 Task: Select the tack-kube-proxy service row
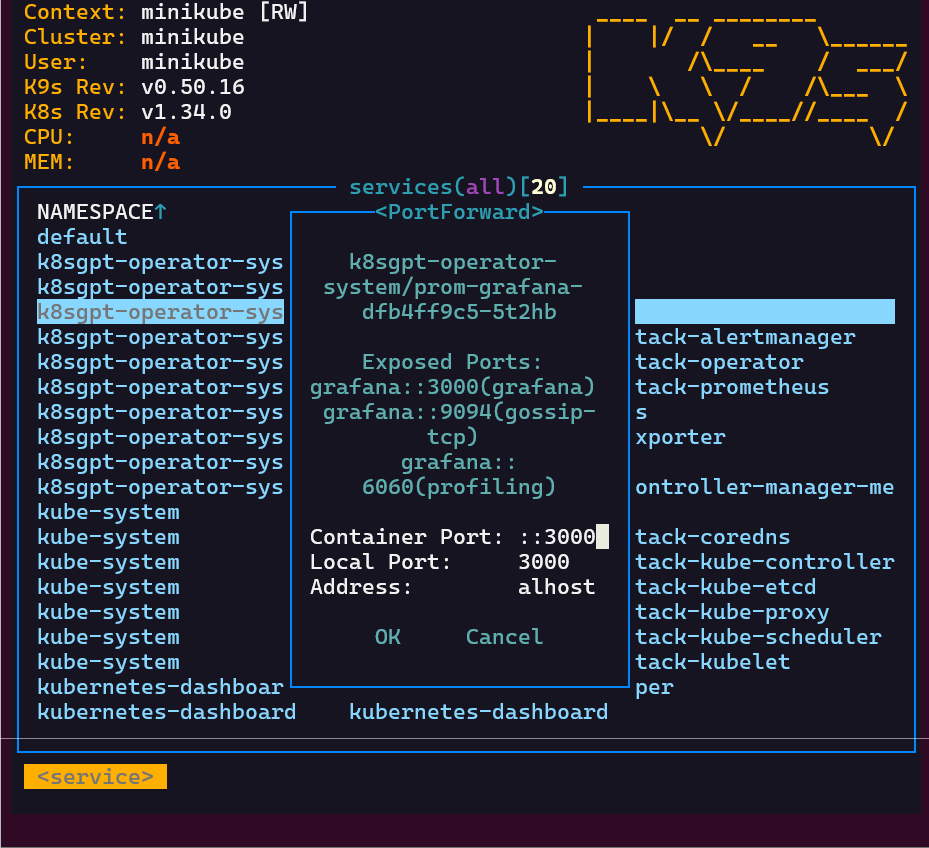click(732, 612)
